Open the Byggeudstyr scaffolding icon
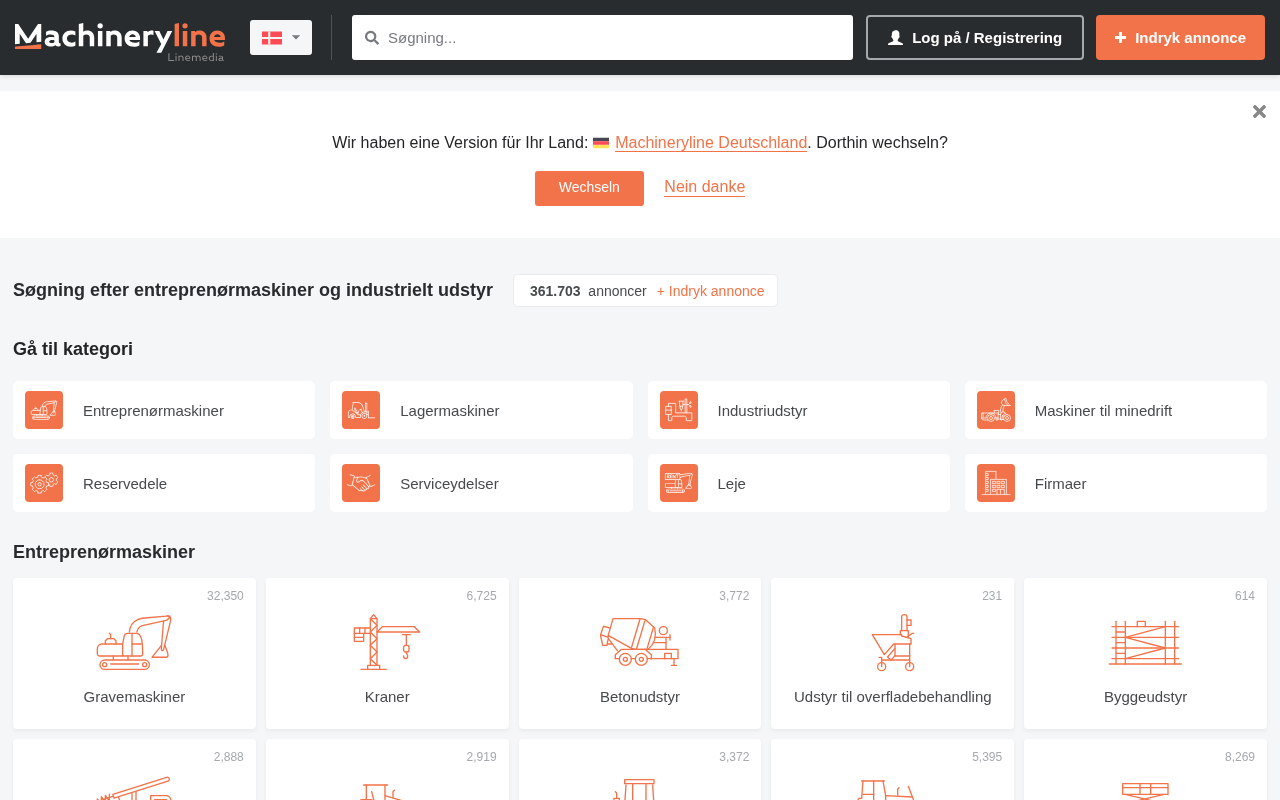Screen dimensions: 1280x800 tap(1145, 642)
